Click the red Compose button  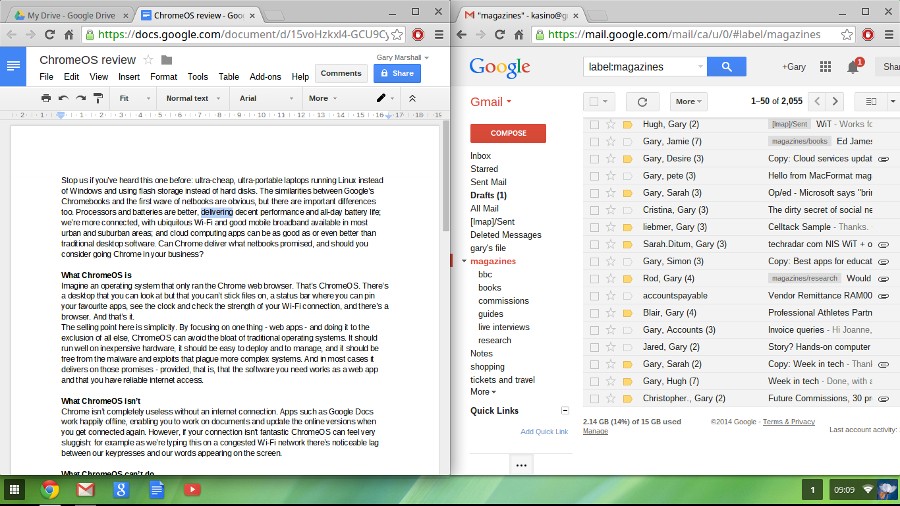[507, 133]
